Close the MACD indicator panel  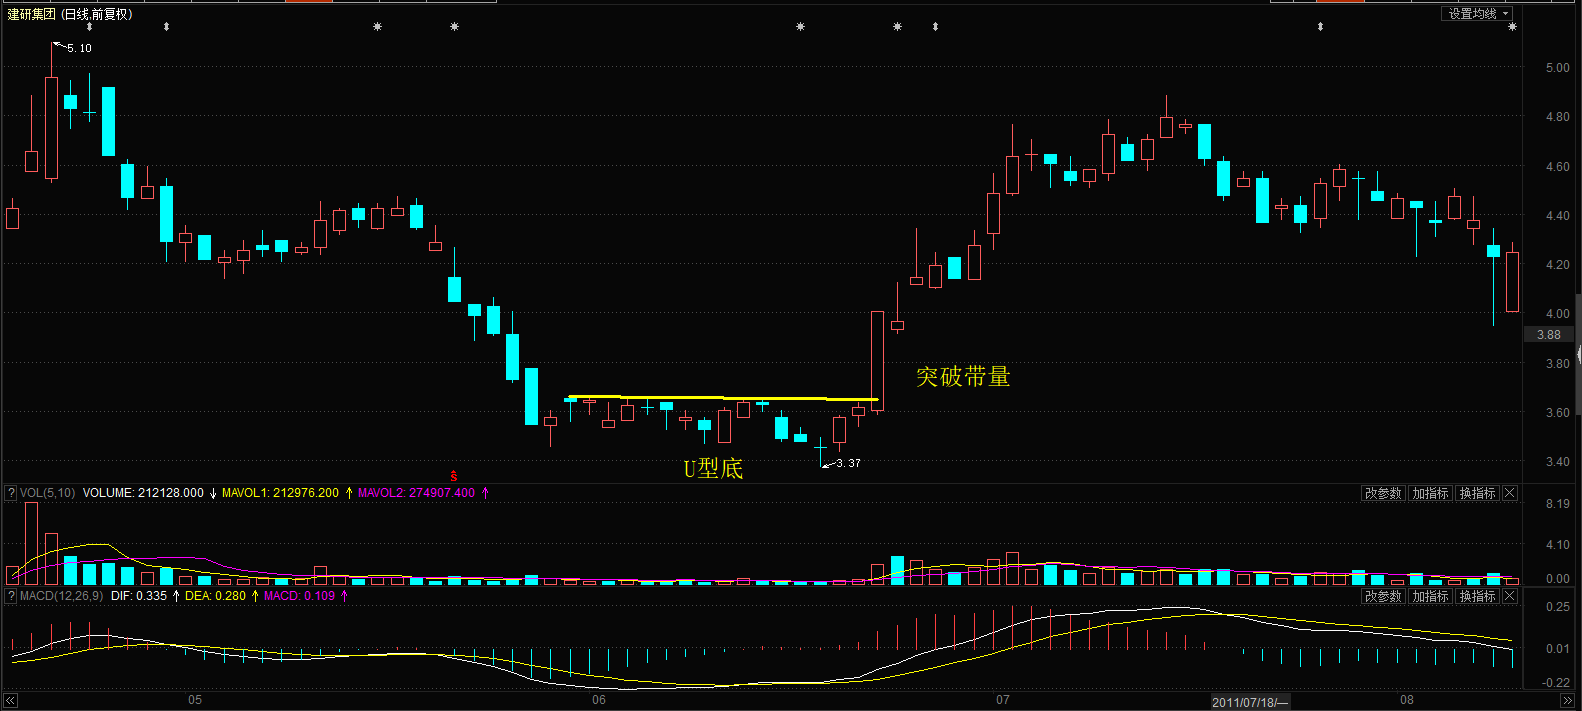pos(1510,596)
